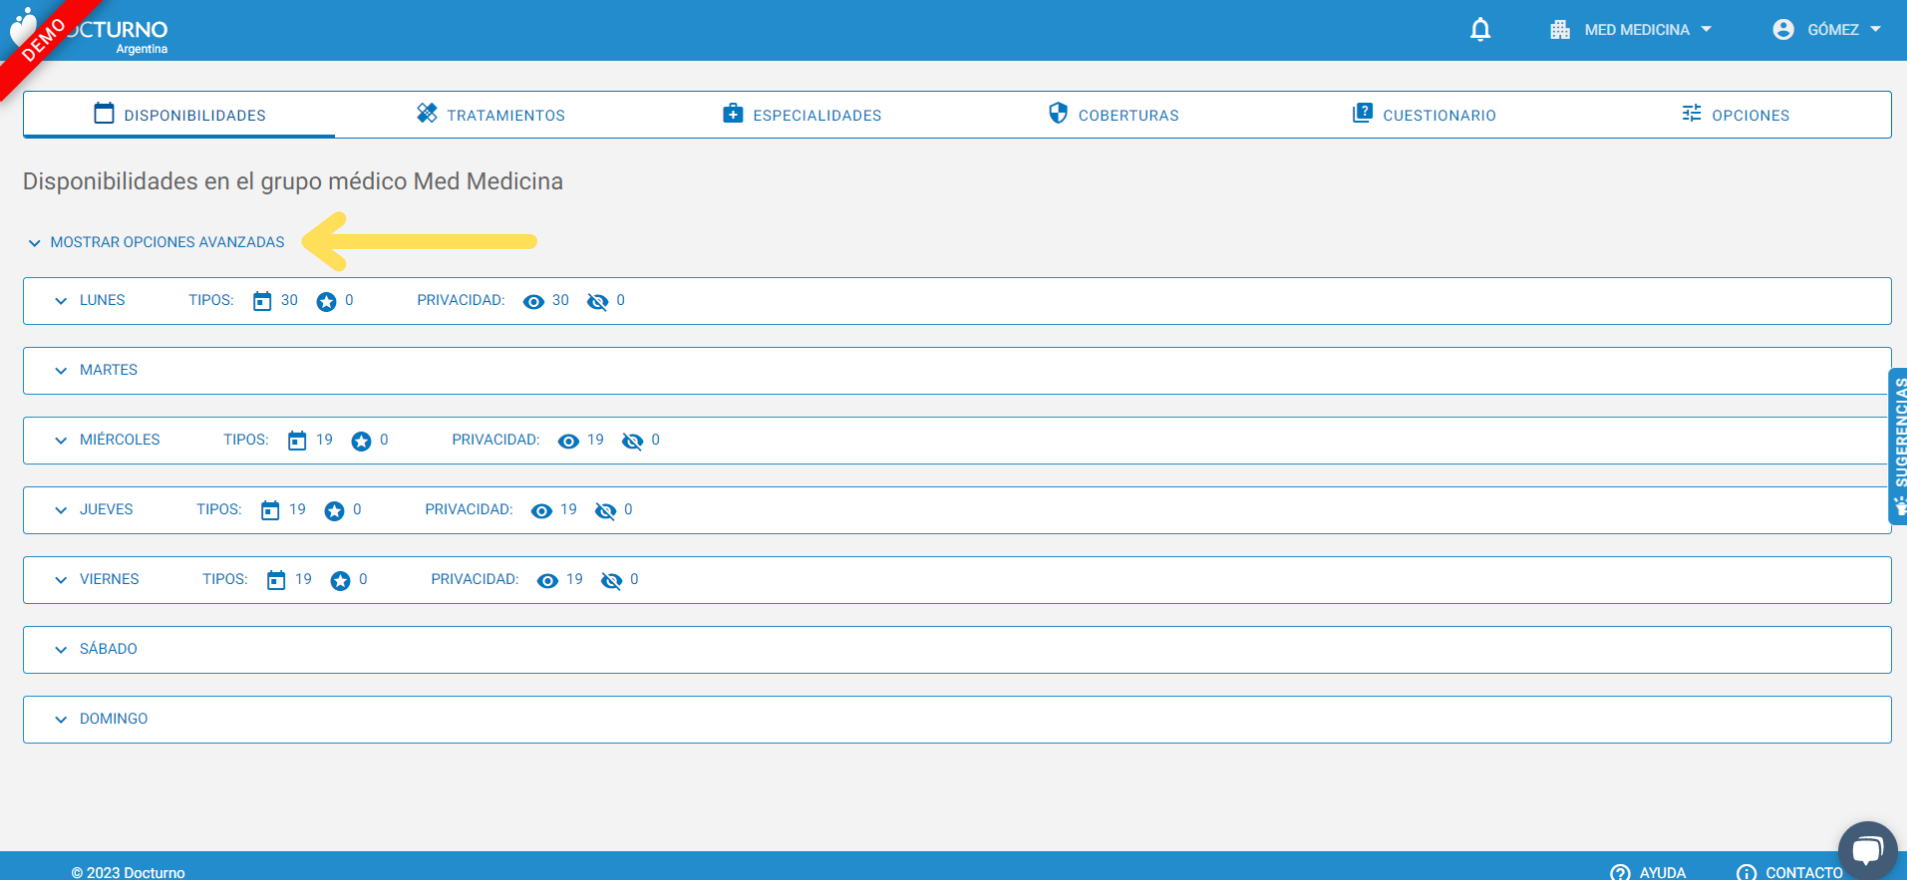1907x880 pixels.
Task: Expand Mostrar Opciones Avanzadas
Action: point(157,242)
